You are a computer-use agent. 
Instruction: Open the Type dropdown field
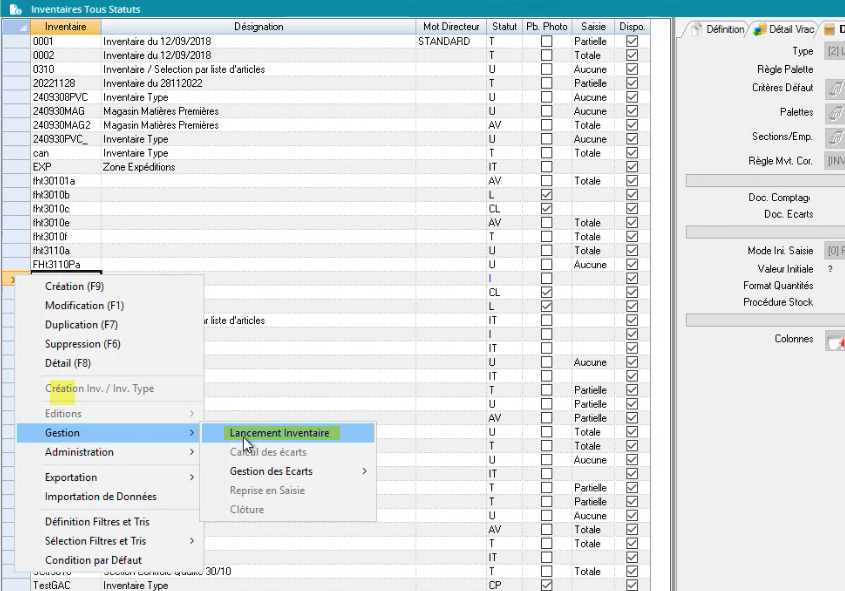coord(835,51)
